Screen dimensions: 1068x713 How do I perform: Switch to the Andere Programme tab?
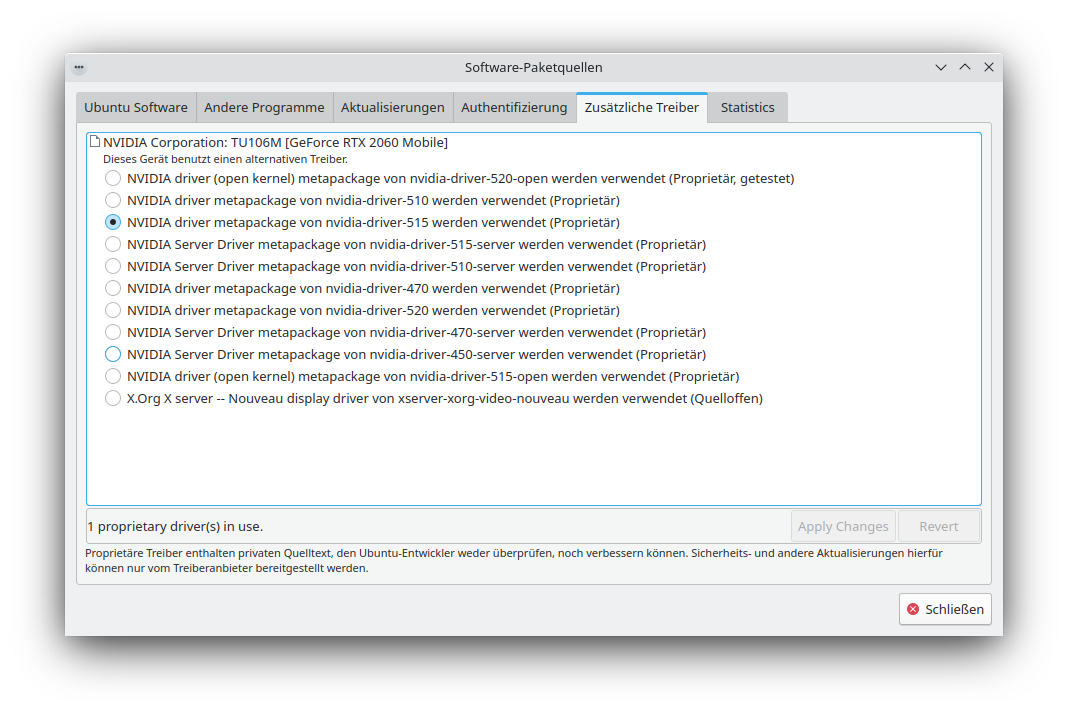[264, 108]
